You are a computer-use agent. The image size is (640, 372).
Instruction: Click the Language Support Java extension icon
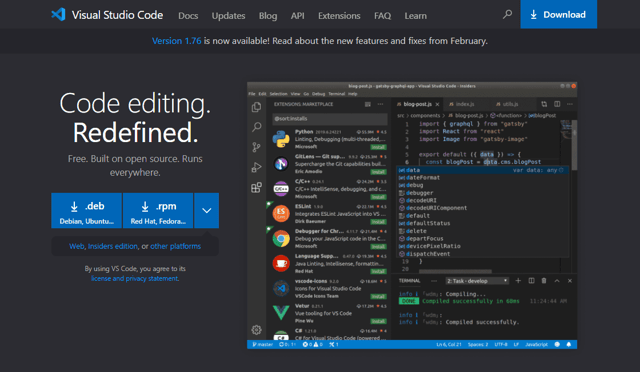[281, 263]
